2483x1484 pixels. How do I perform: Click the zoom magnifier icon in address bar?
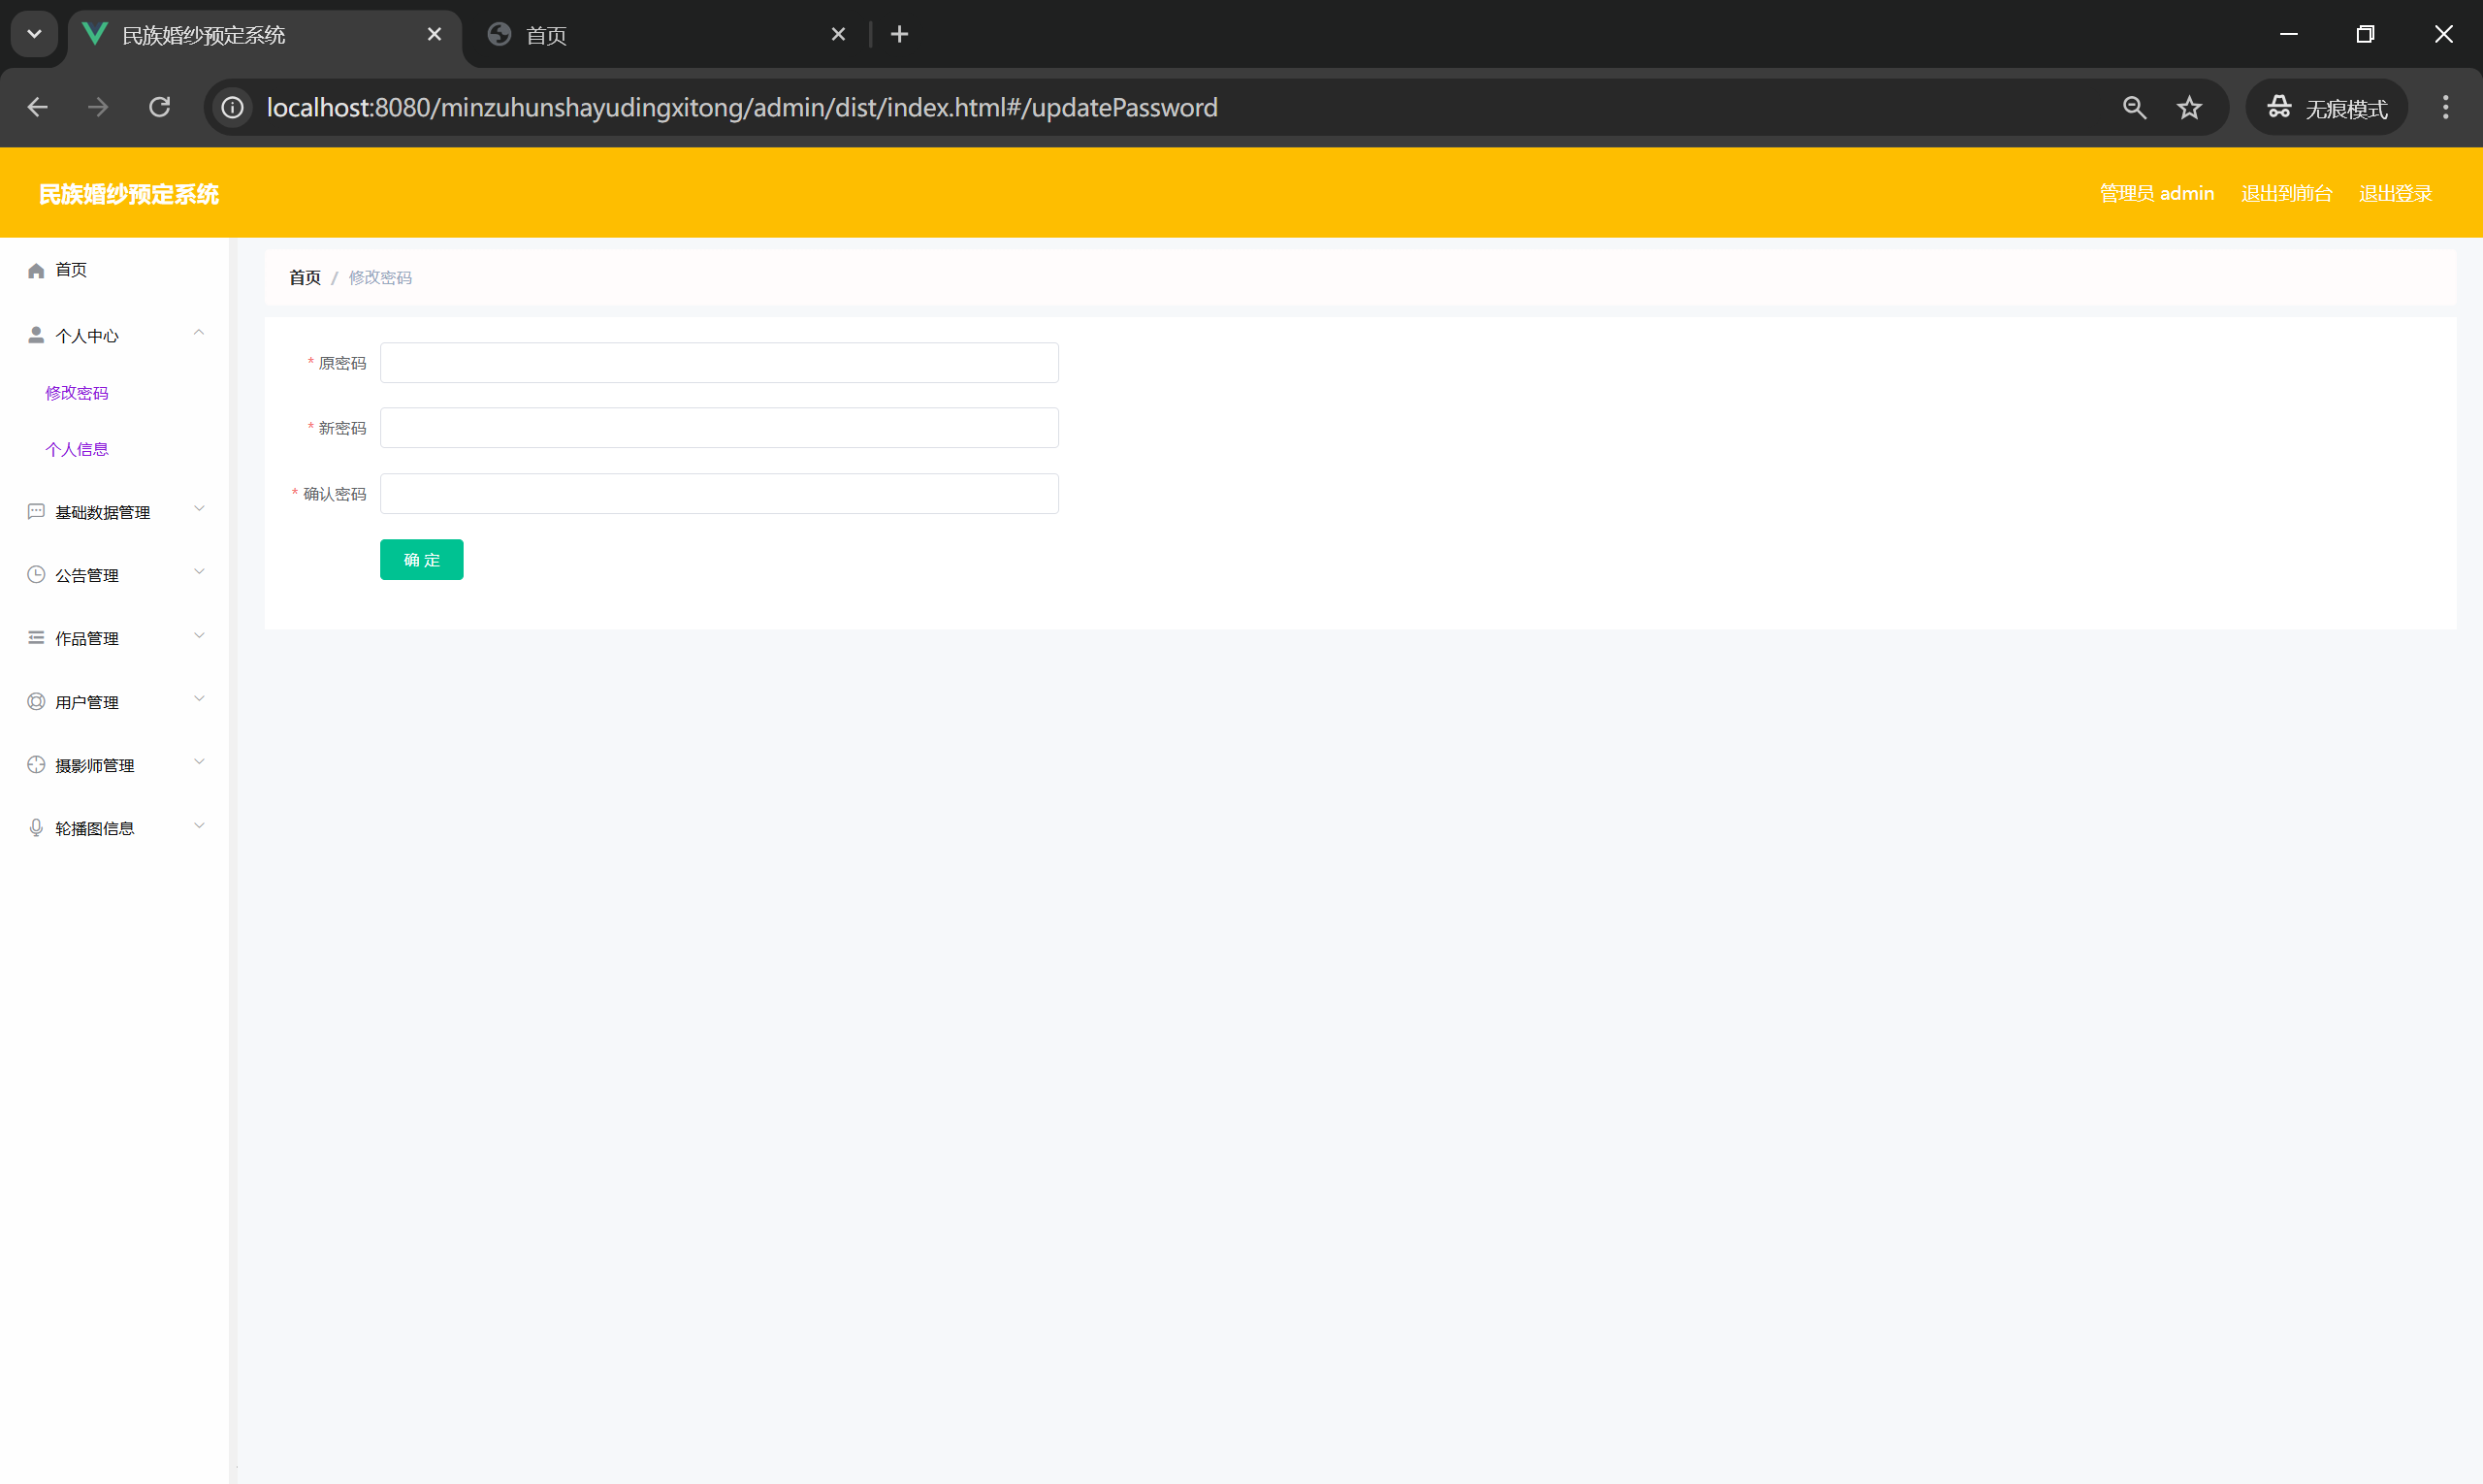2135,107
